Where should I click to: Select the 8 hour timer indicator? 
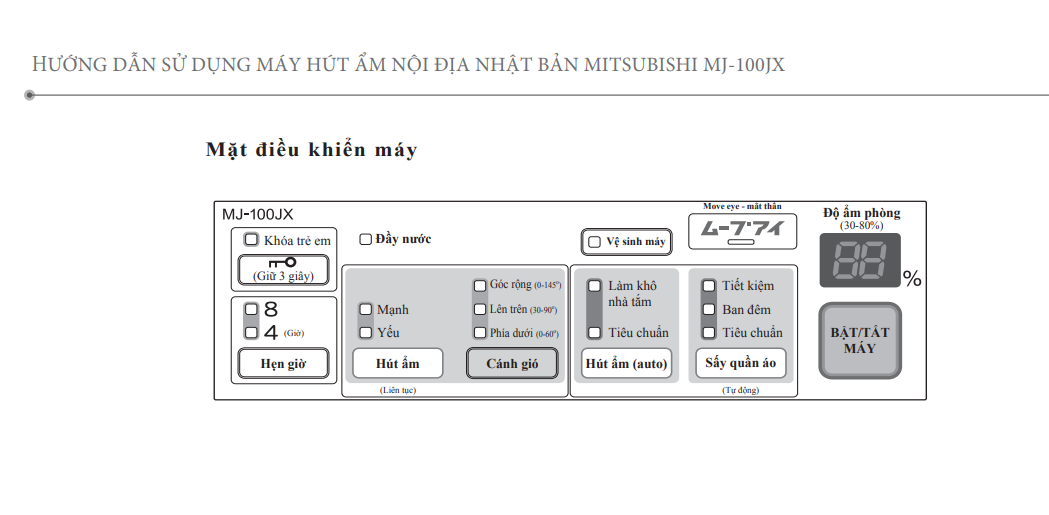(x=251, y=310)
